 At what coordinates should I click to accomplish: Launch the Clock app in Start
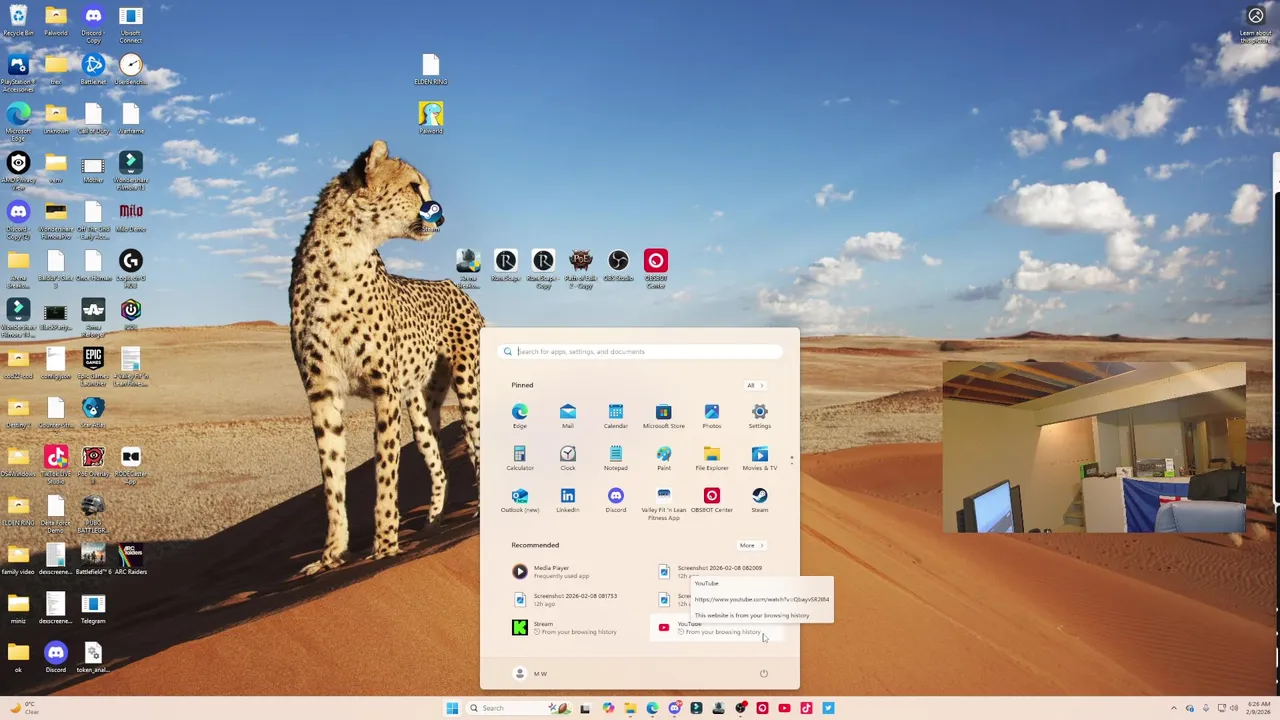pyautogui.click(x=567, y=458)
